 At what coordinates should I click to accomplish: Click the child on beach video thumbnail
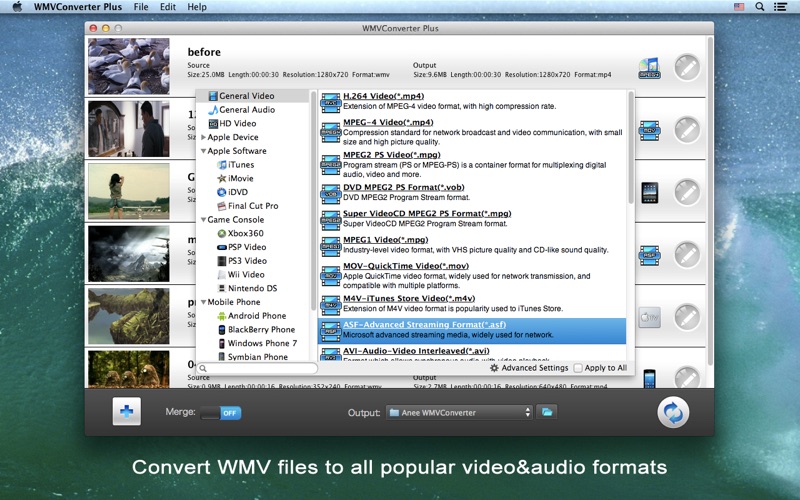(x=129, y=191)
